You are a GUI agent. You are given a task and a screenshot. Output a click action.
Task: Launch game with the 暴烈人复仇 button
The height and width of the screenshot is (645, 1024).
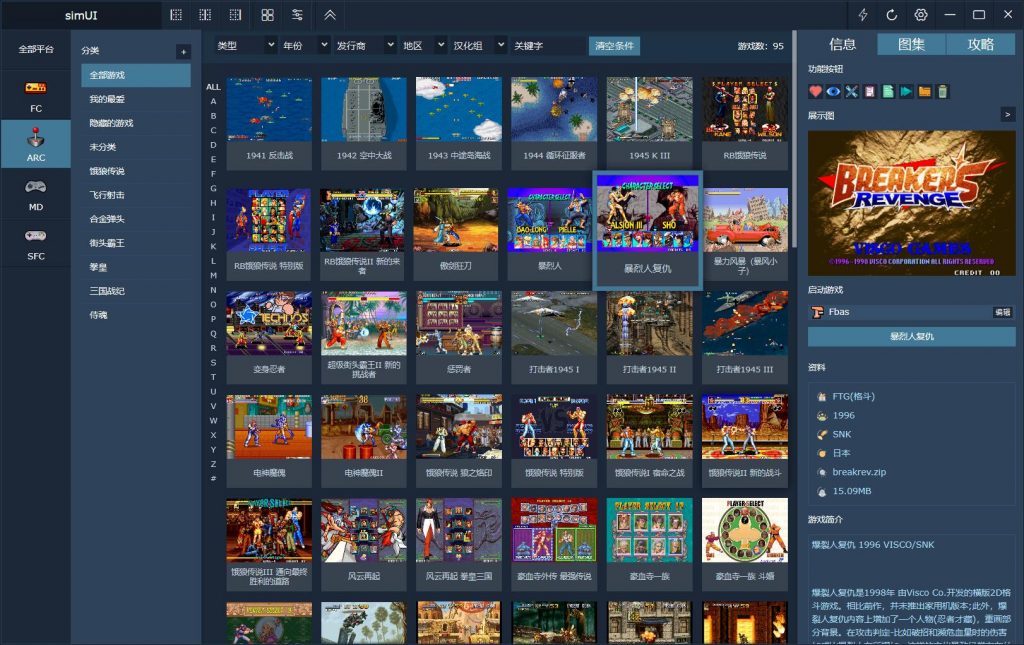911,336
